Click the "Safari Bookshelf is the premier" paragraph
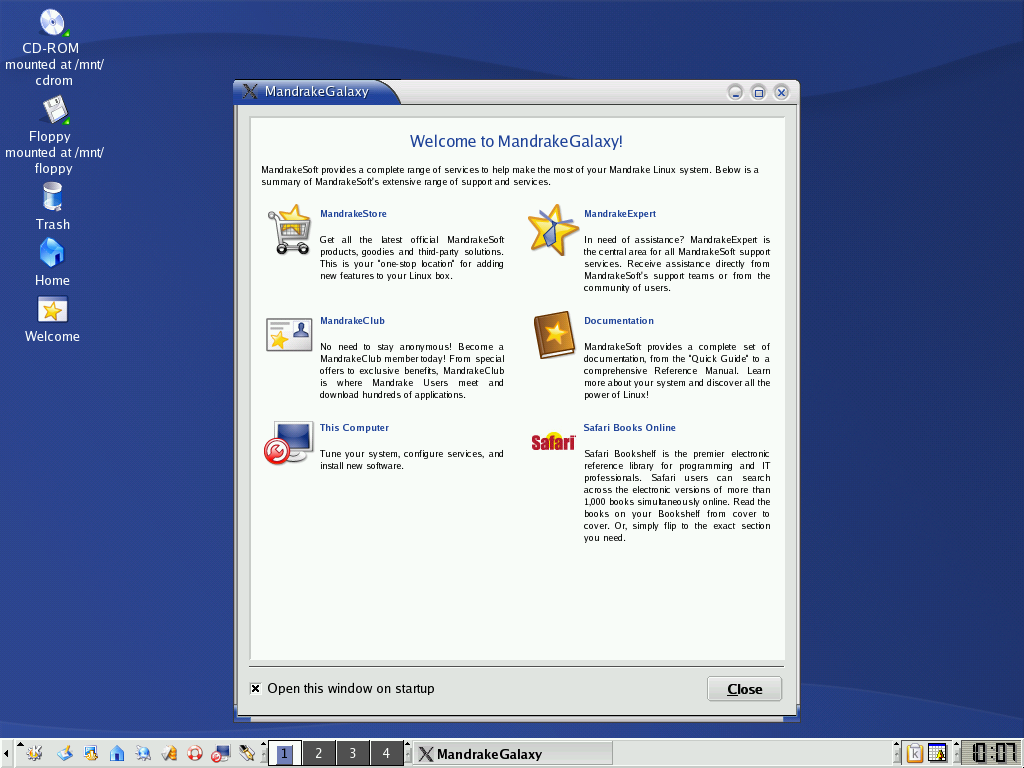This screenshot has width=1024, height=768. [x=677, y=496]
